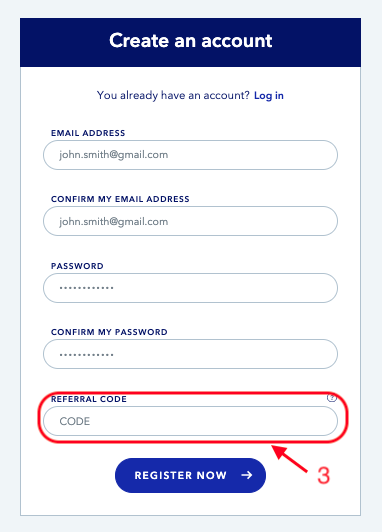
Task: Focus the Email Address input field
Action: click(x=190, y=155)
